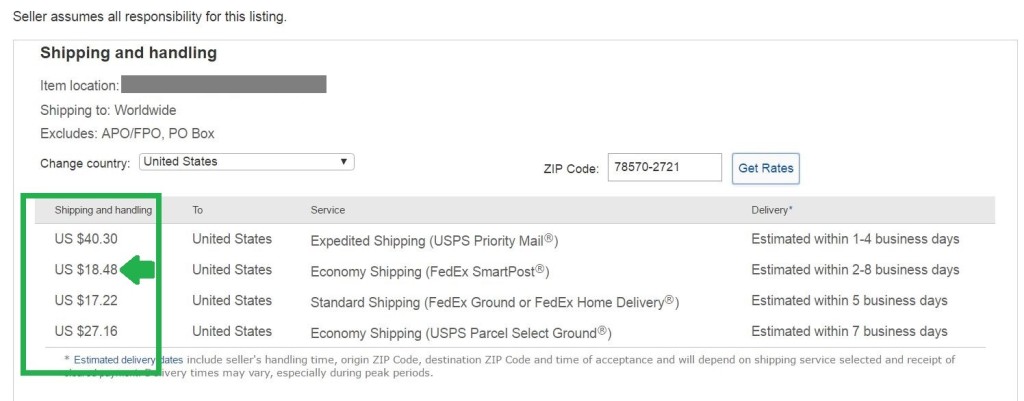
Task: Click the ZIP Code input field
Action: coord(664,167)
